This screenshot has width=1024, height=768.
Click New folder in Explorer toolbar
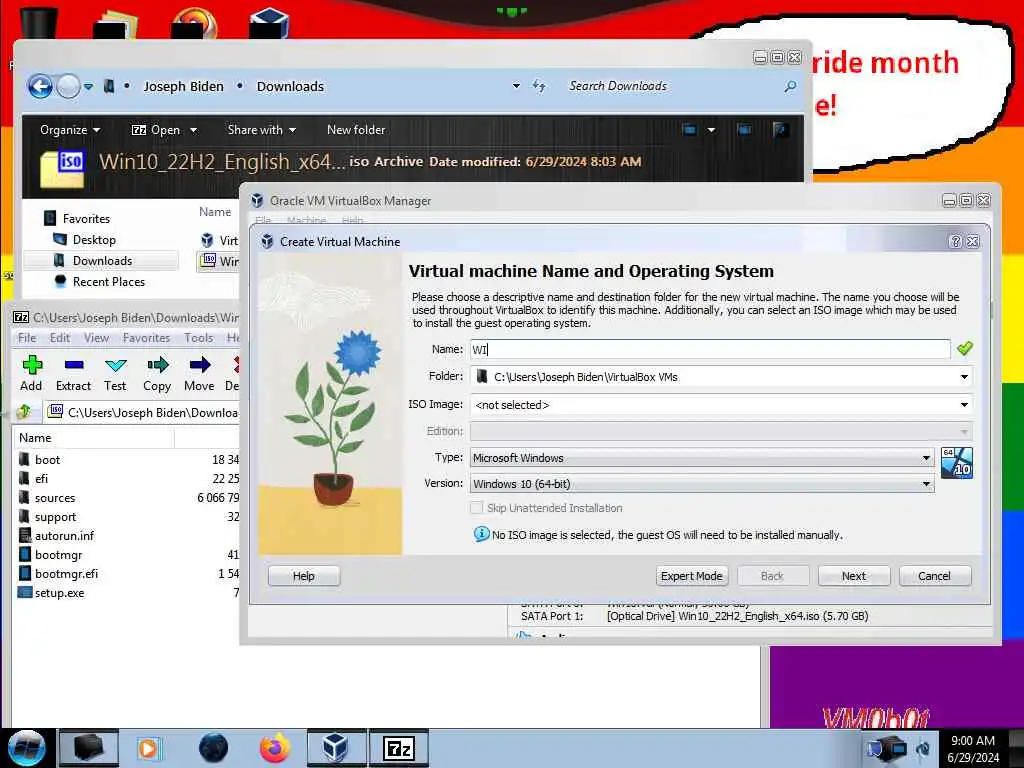356,129
